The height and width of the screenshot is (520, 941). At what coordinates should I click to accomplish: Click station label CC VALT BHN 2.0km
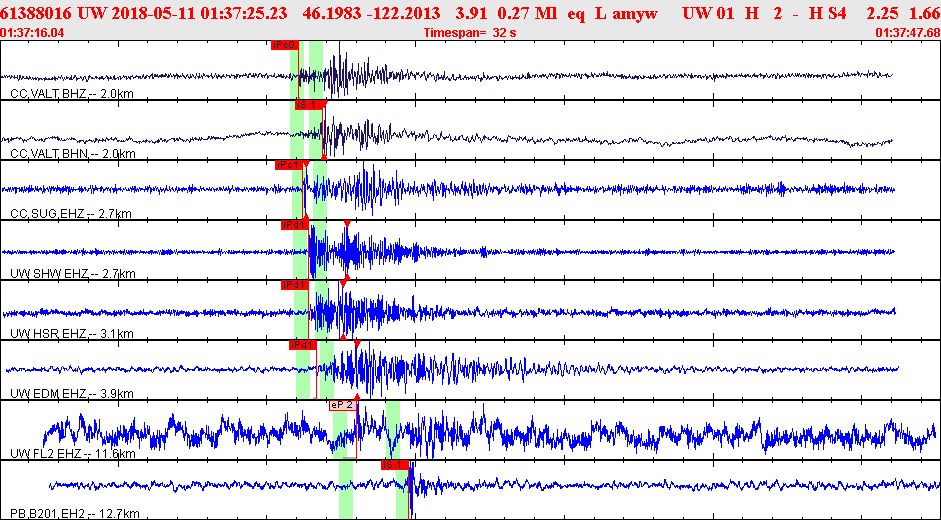pos(73,154)
